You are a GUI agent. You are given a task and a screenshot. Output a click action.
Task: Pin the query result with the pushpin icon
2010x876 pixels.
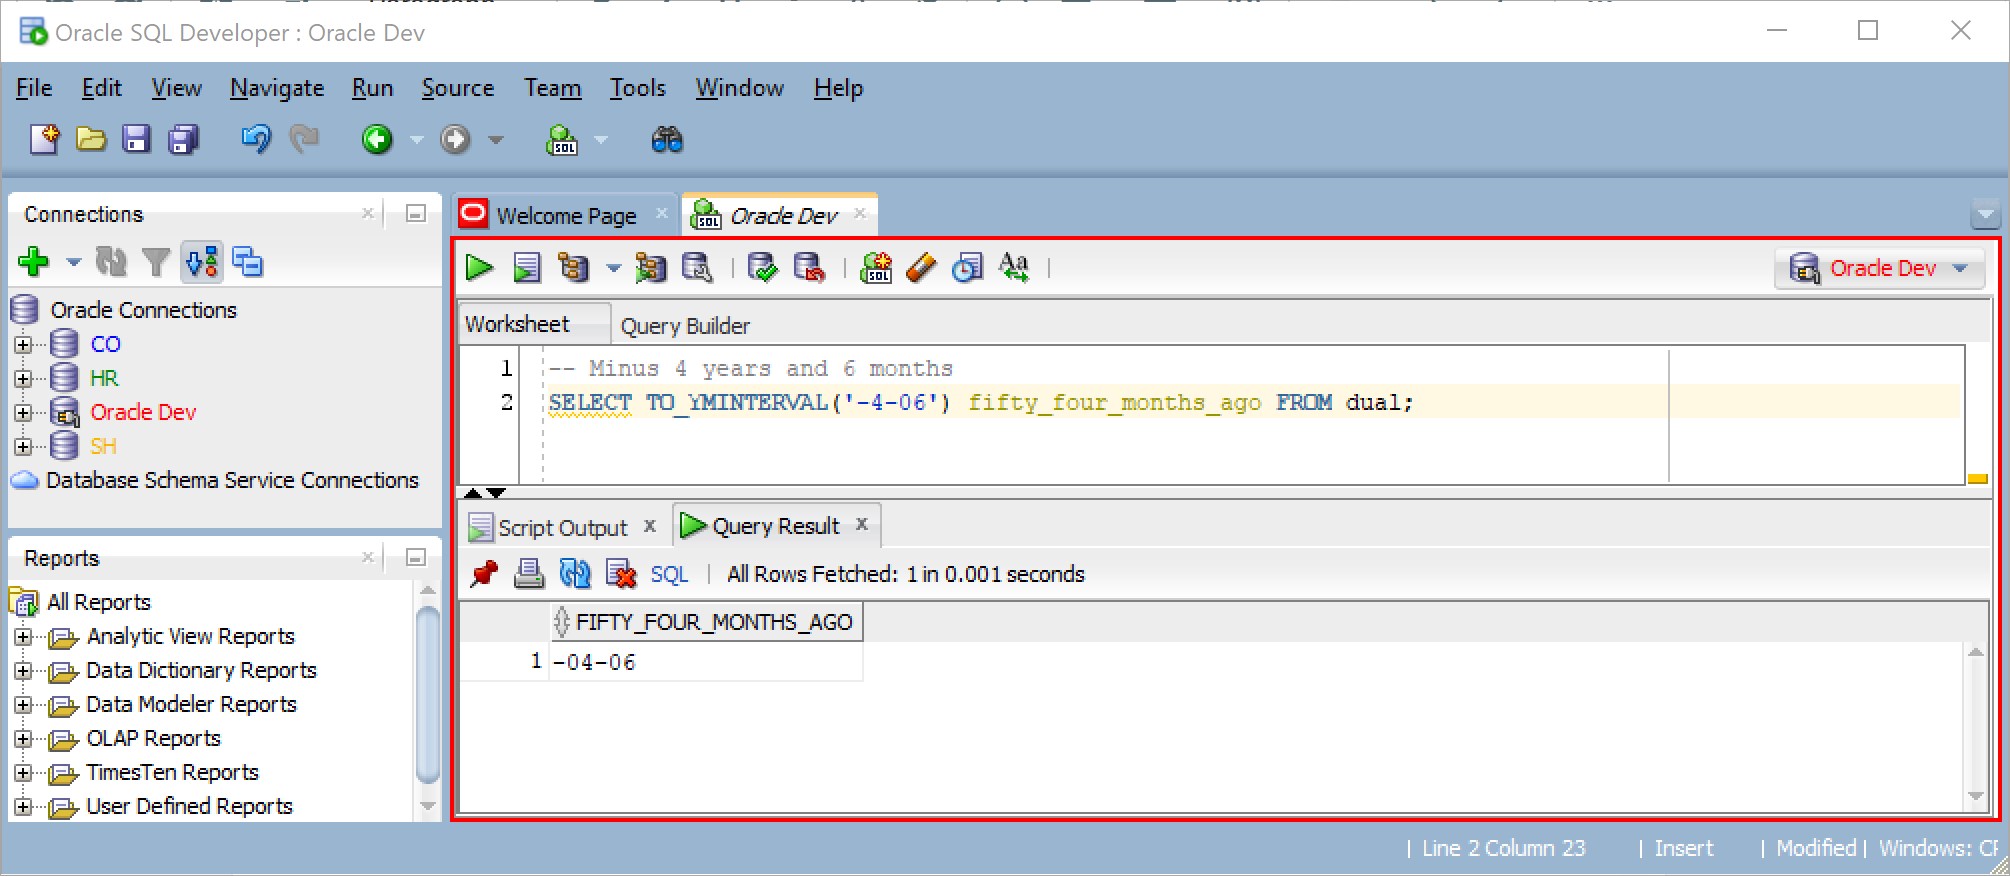pos(484,573)
